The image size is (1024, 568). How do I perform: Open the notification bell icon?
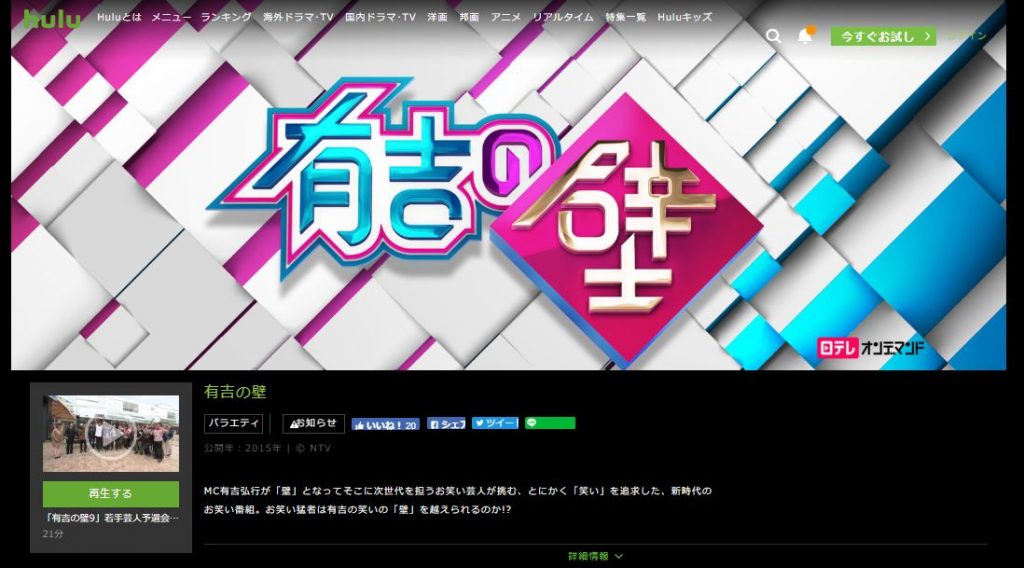pyautogui.click(x=805, y=36)
